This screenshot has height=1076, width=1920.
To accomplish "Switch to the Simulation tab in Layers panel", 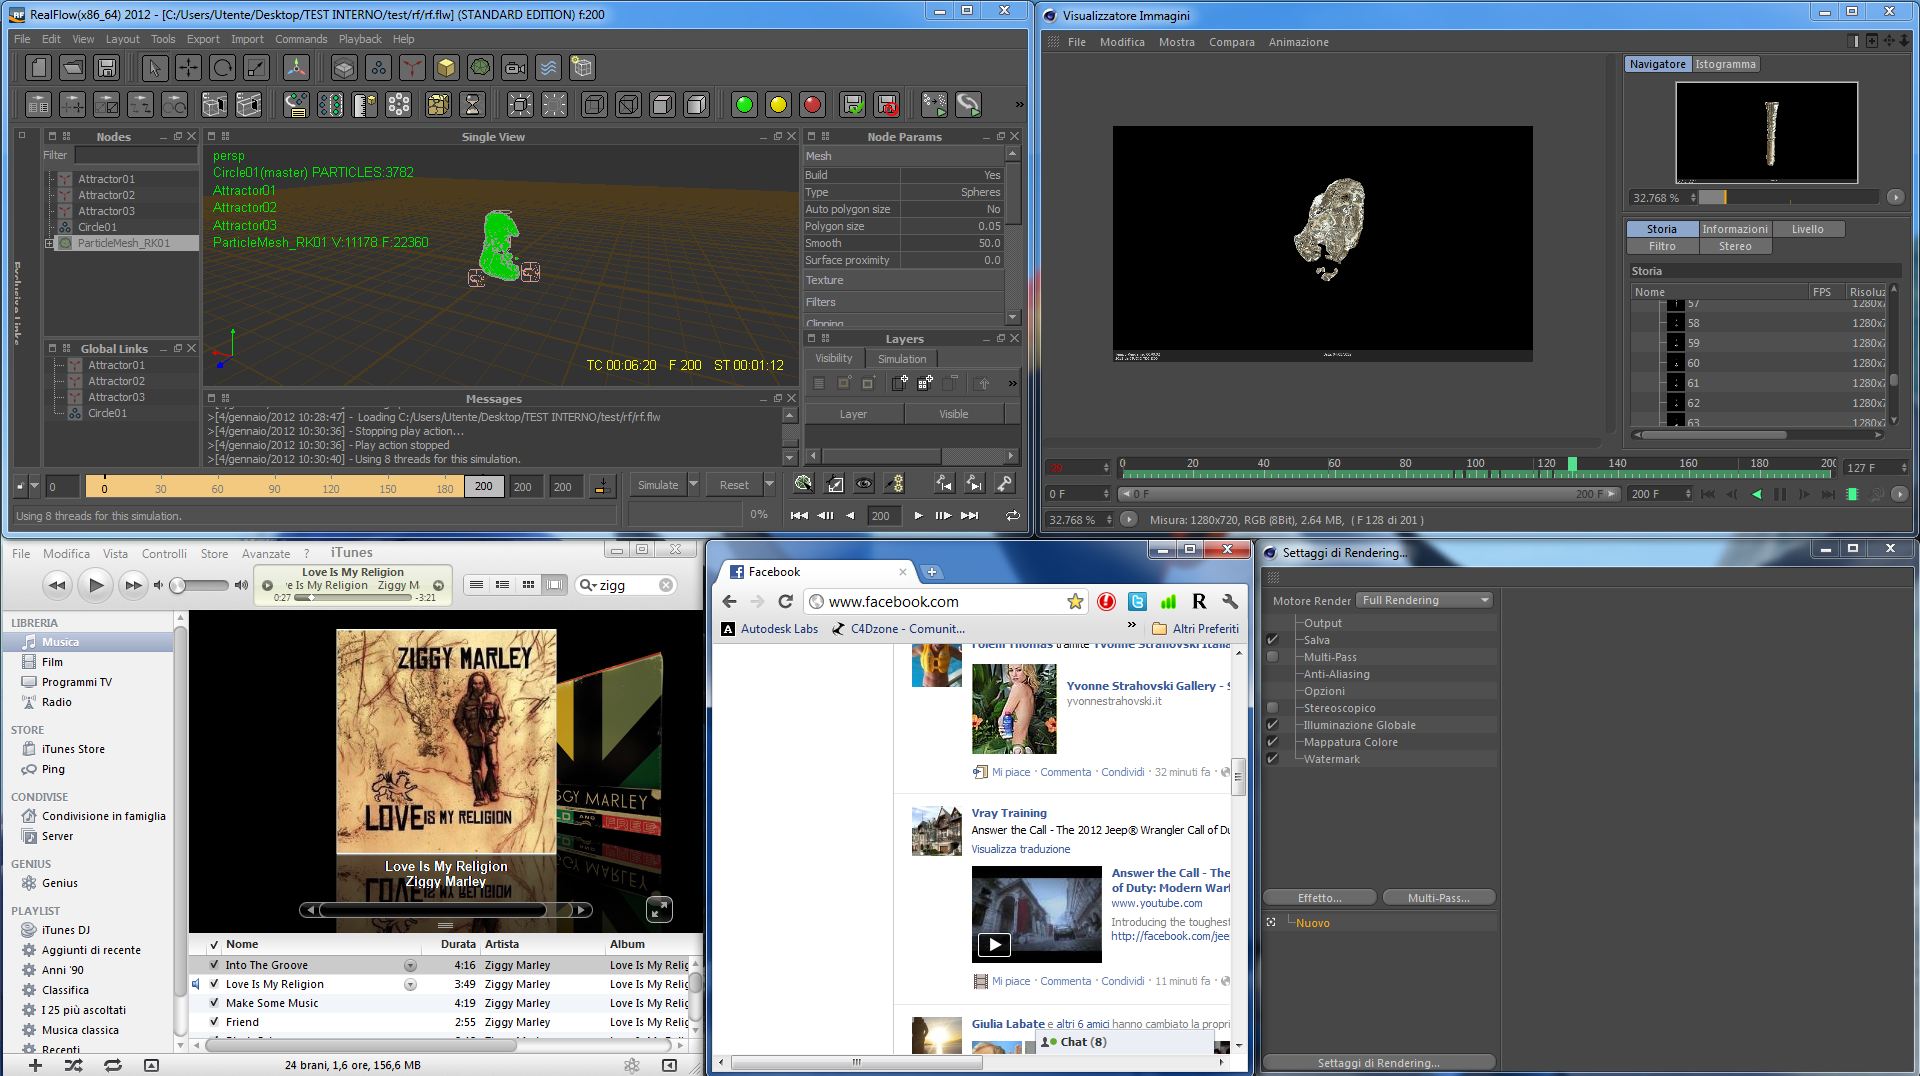I will point(902,359).
